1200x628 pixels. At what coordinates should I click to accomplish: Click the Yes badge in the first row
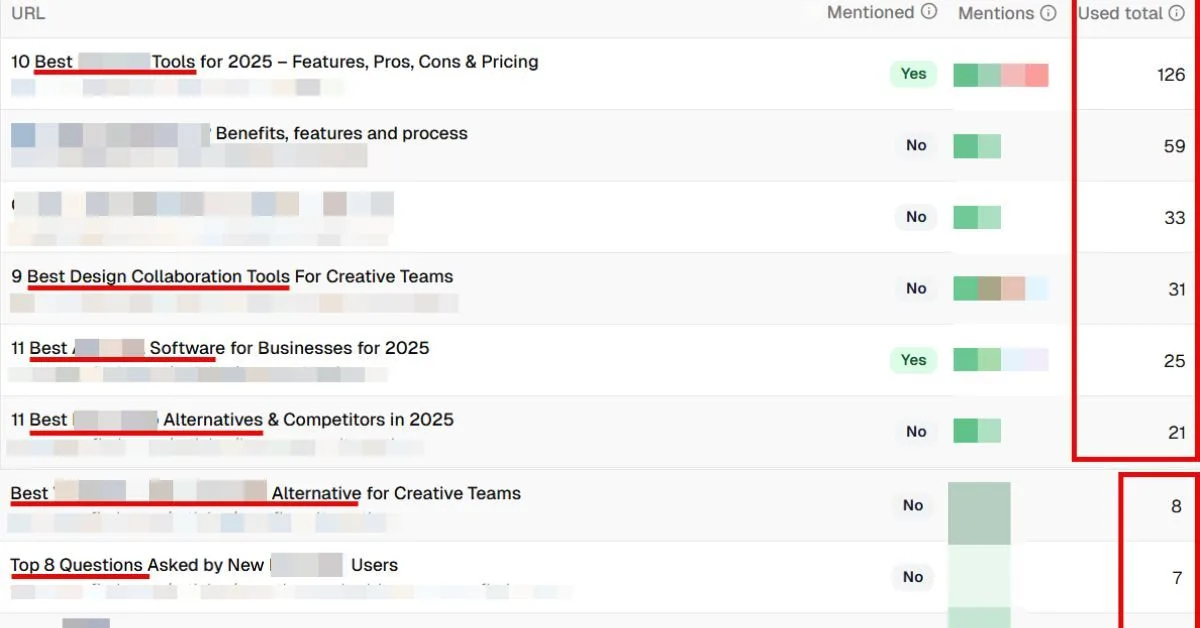914,73
